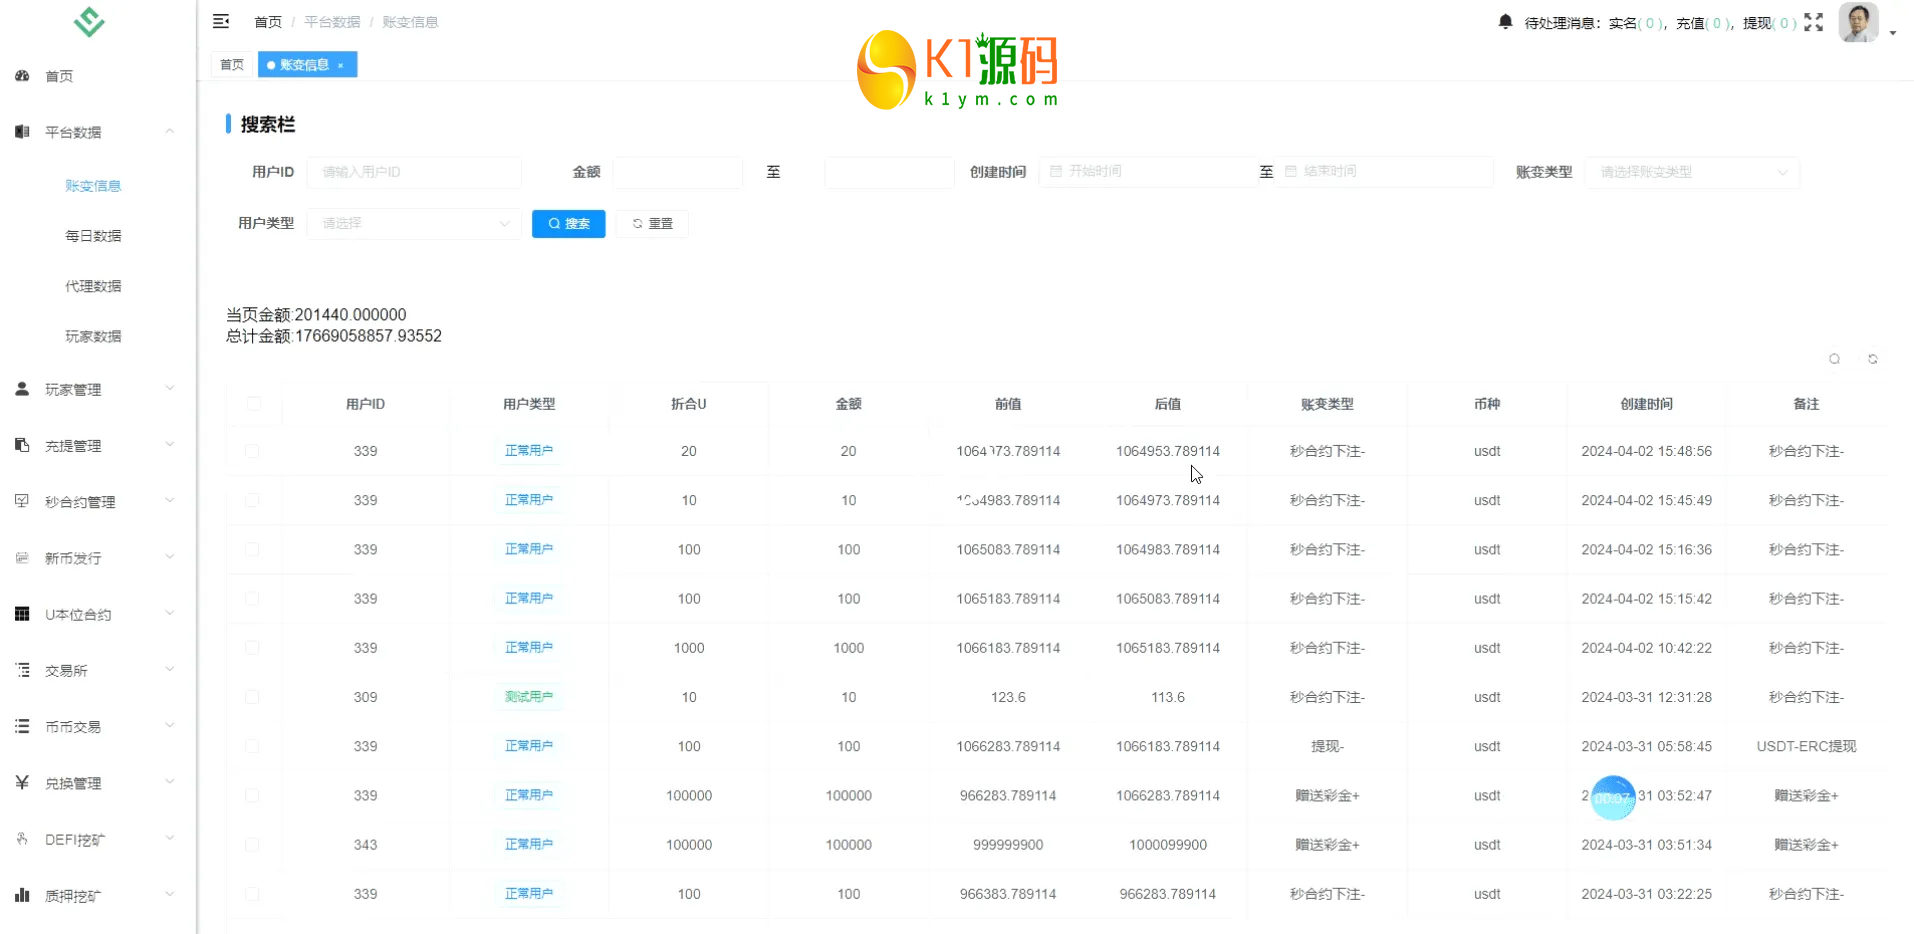This screenshot has width=1914, height=934.
Task: Click the blue 搜索 button
Action: coord(568,223)
